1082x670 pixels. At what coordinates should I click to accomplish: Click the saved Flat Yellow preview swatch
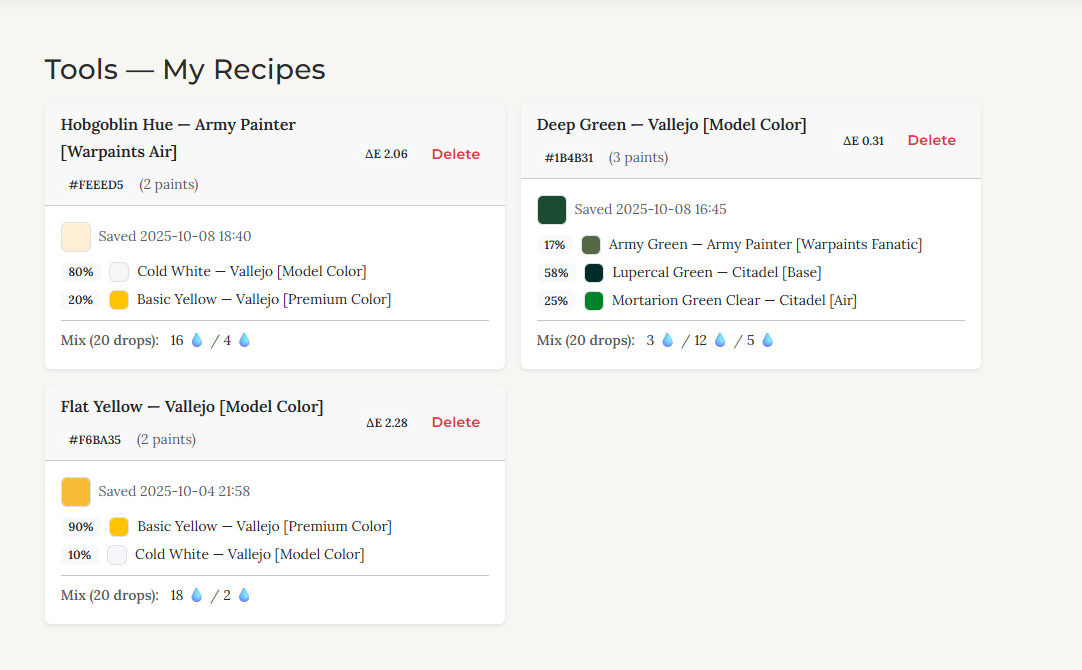[74, 491]
